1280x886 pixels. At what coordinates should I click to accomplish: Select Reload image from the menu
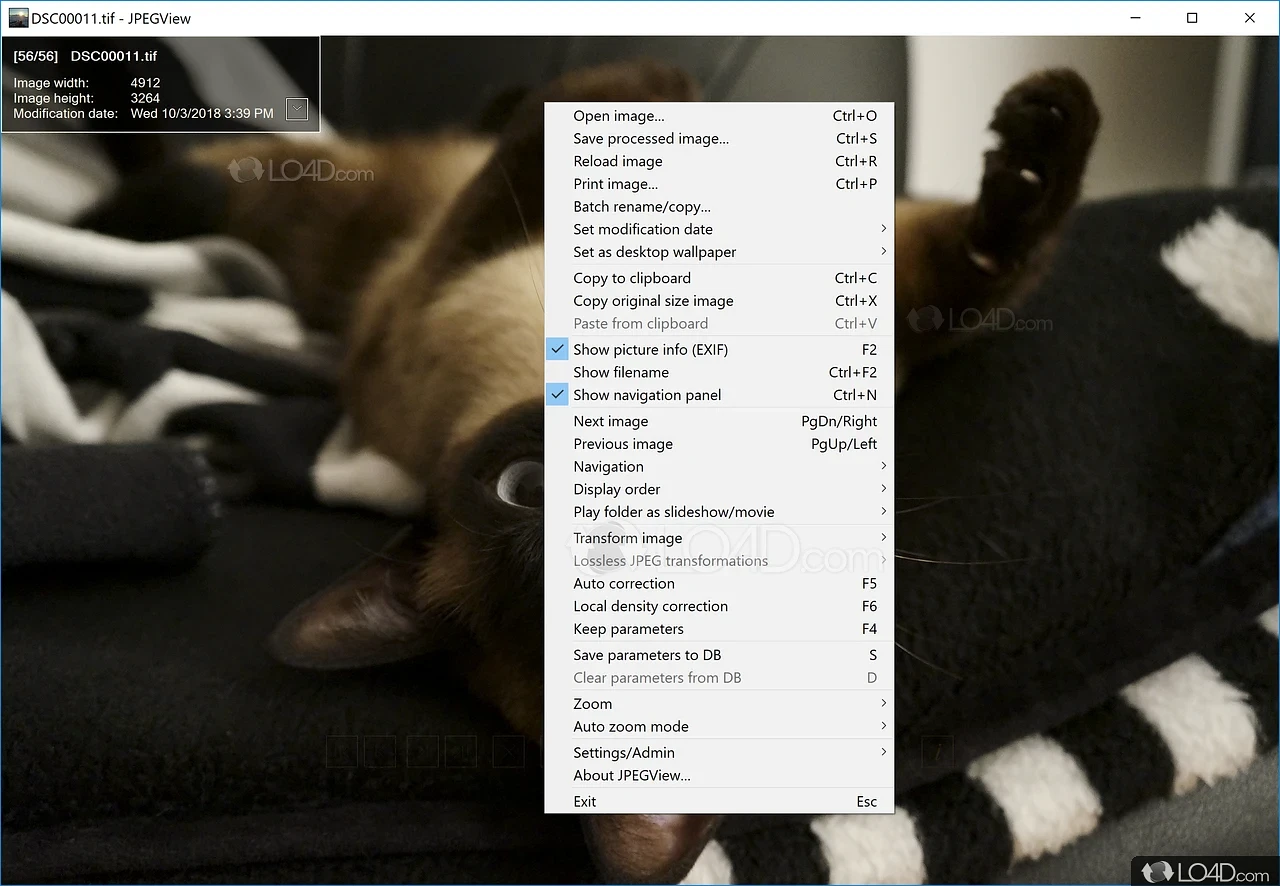(x=617, y=161)
